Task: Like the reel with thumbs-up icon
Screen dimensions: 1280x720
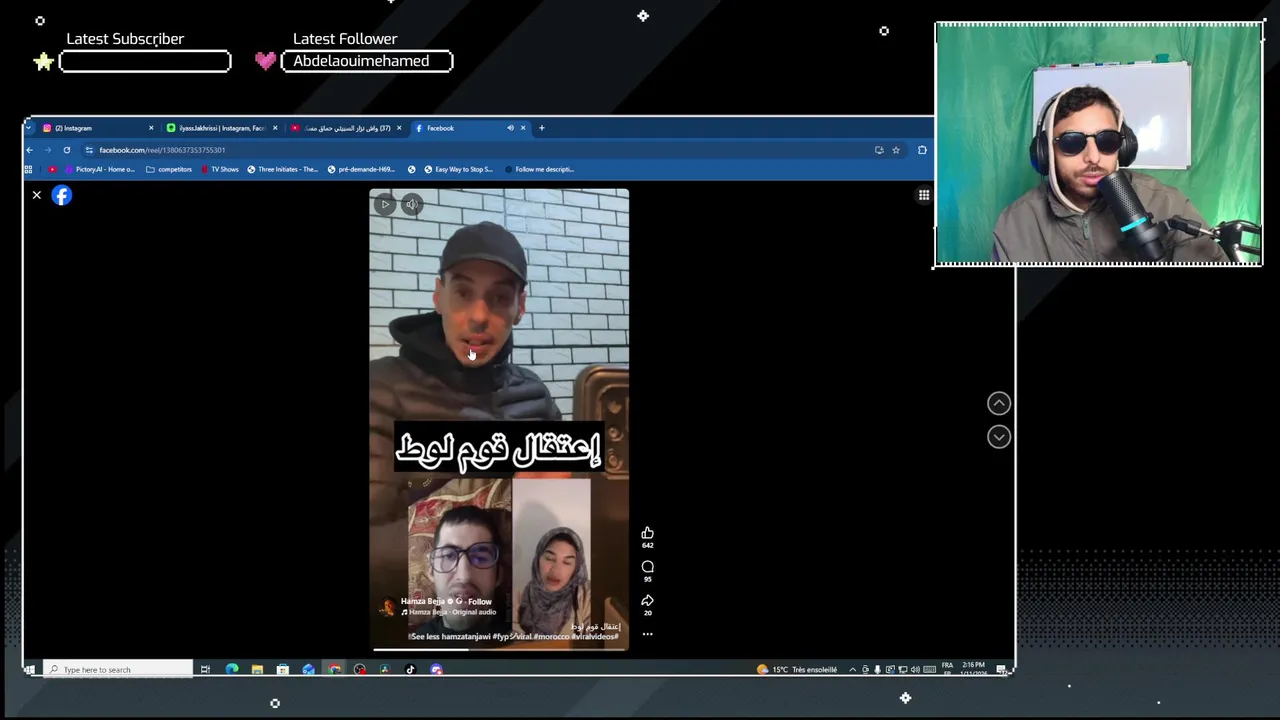Action: [x=647, y=533]
